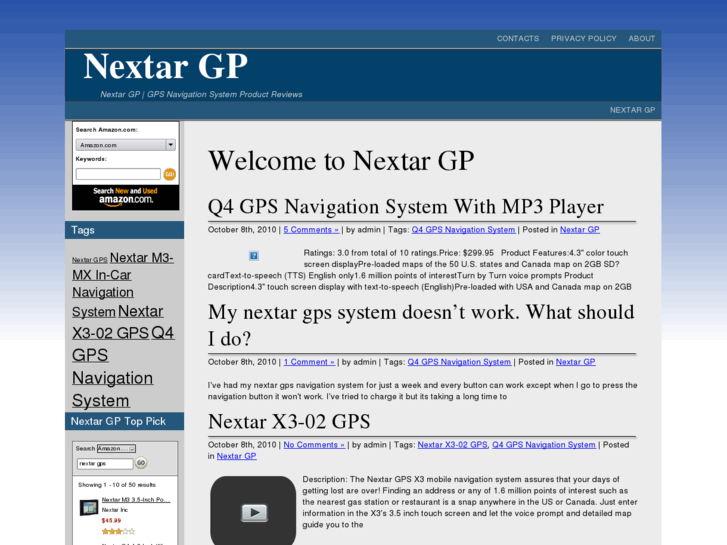Open the Privacy Policy page

point(583,38)
